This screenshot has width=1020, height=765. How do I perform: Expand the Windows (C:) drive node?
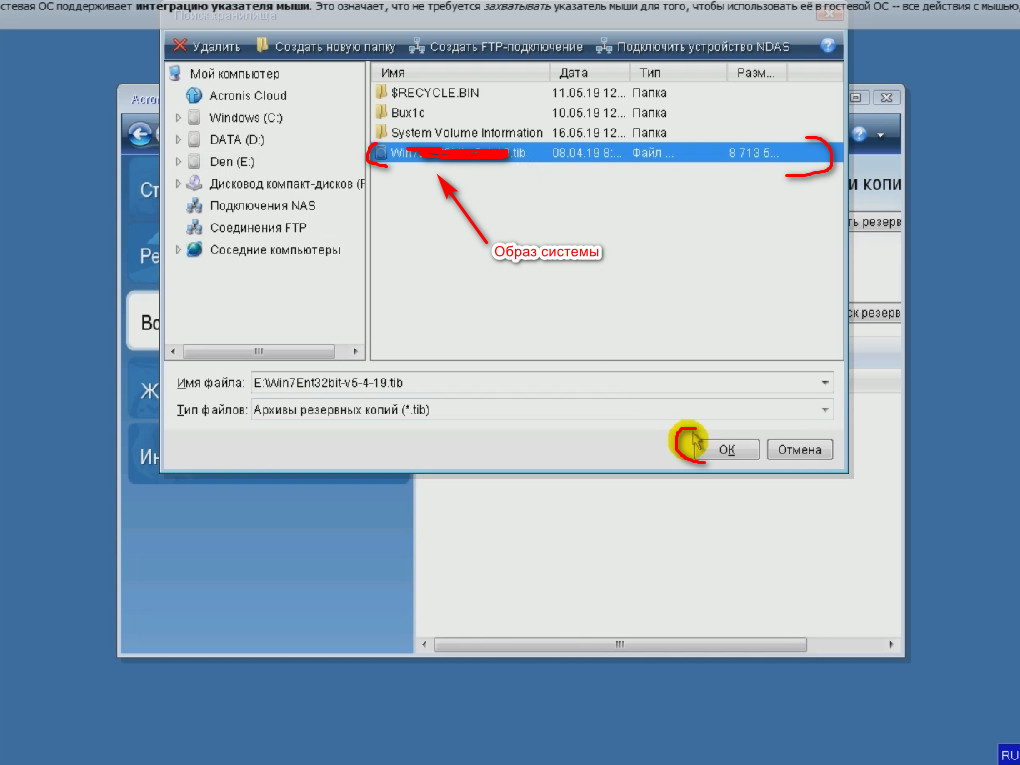(x=179, y=118)
